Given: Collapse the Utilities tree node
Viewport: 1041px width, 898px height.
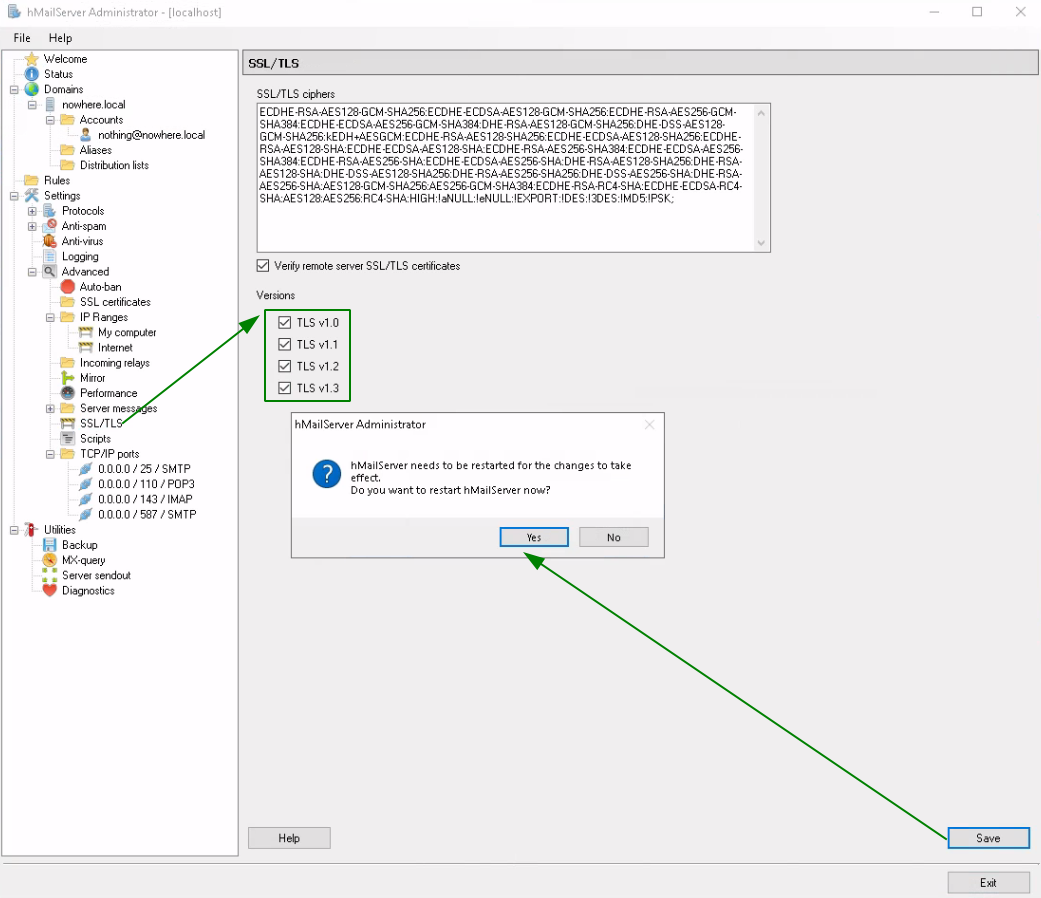Looking at the screenshot, I should pos(14,530).
